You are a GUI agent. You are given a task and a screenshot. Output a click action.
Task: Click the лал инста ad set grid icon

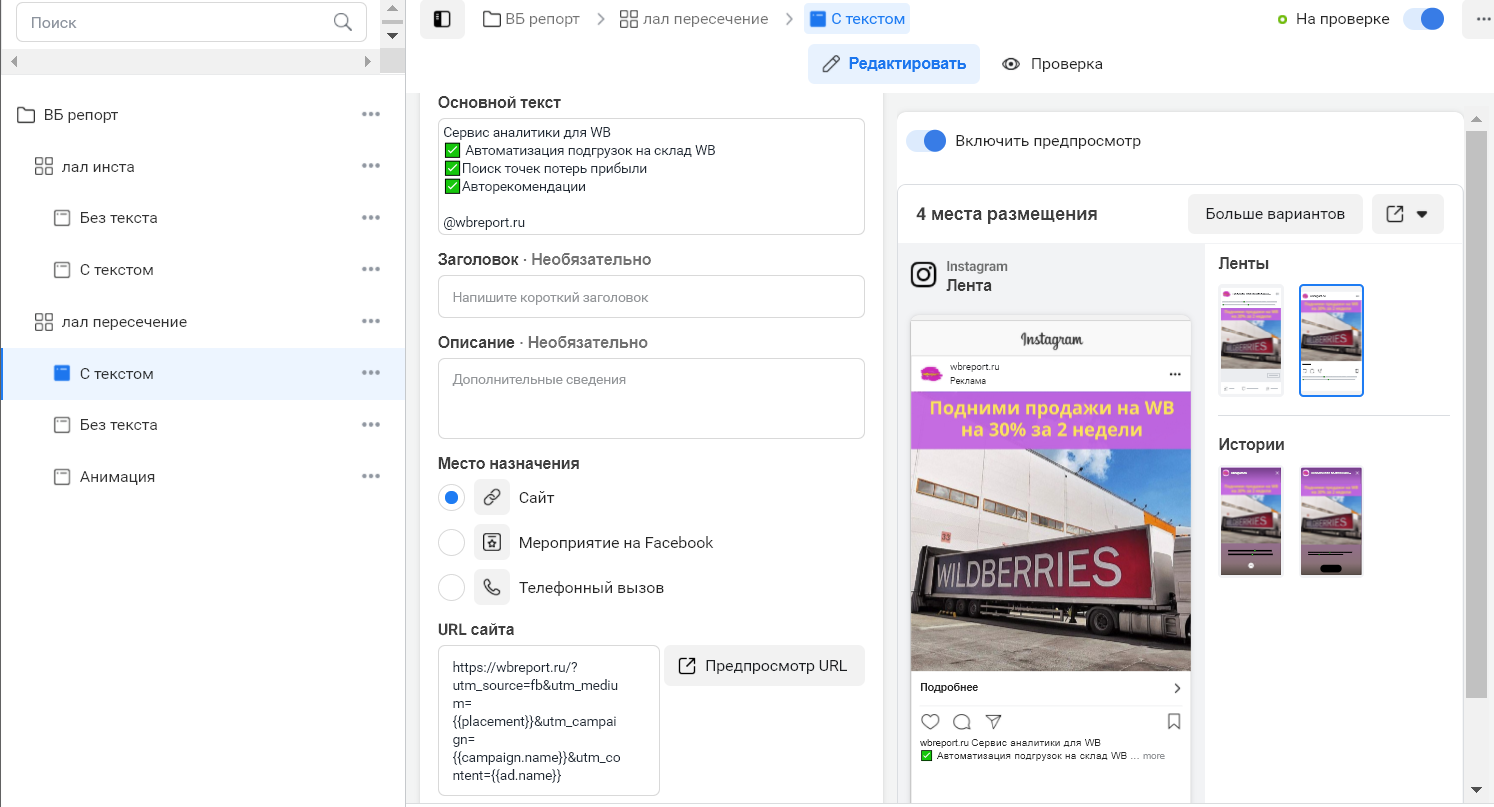43,167
